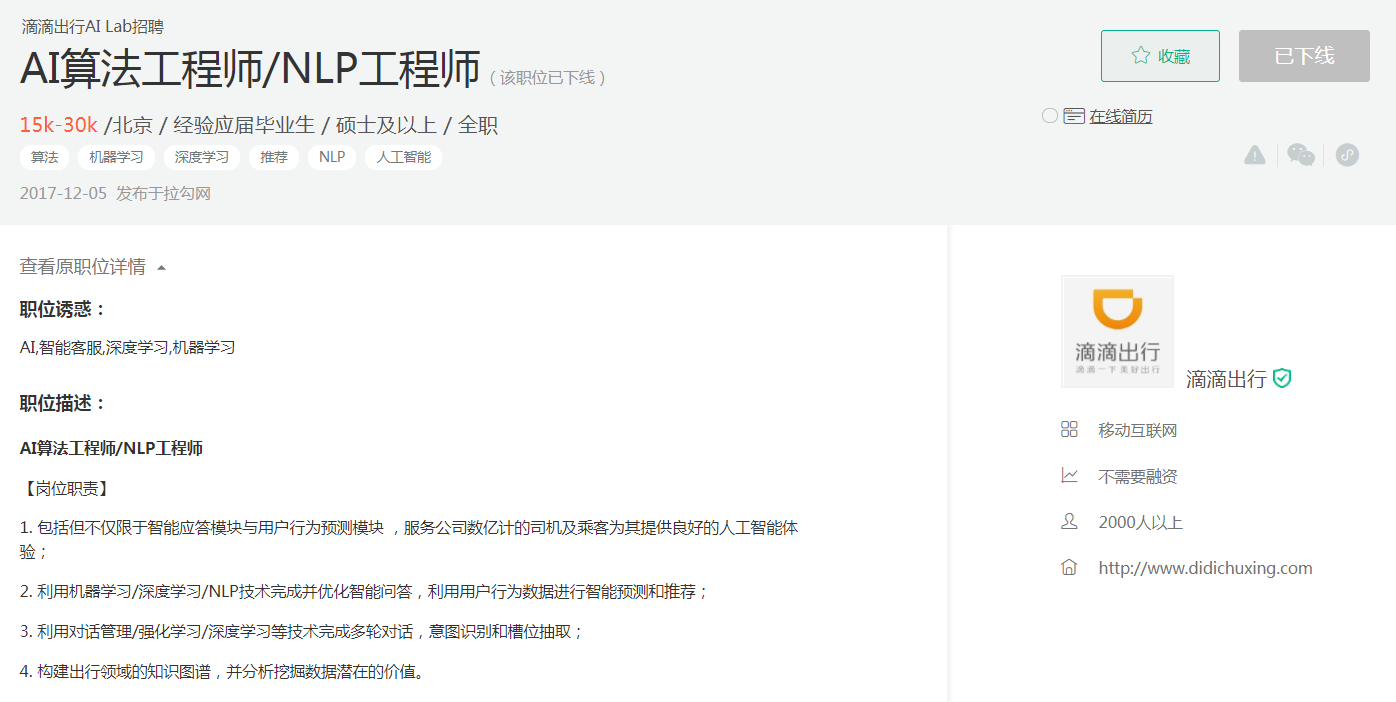Click the mini-program link share icon
The width and height of the screenshot is (1396, 702).
tap(1347, 155)
